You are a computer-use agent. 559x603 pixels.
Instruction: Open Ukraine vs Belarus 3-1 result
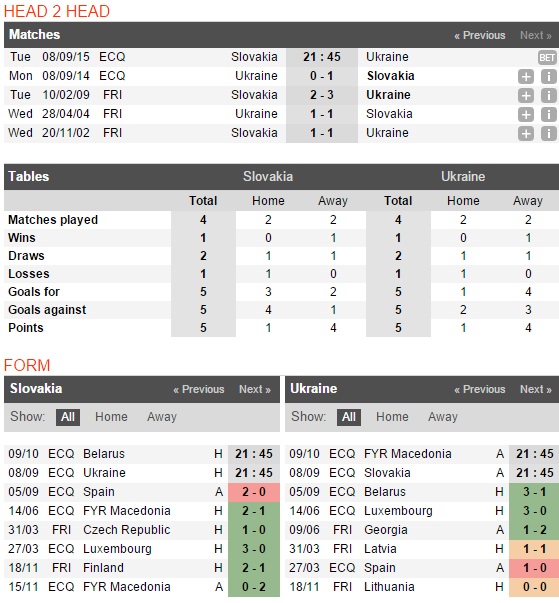[x=534, y=492]
